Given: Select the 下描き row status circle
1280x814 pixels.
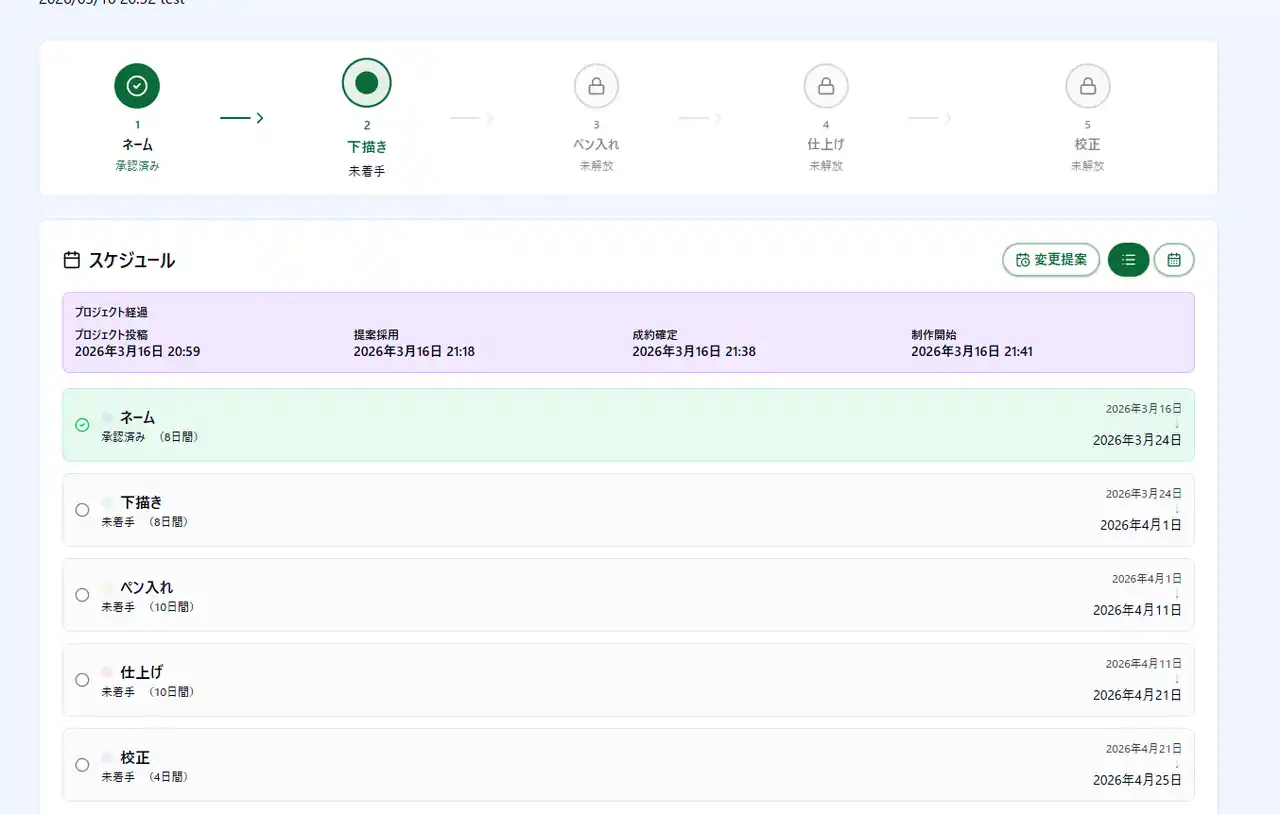Looking at the screenshot, I should (82, 510).
